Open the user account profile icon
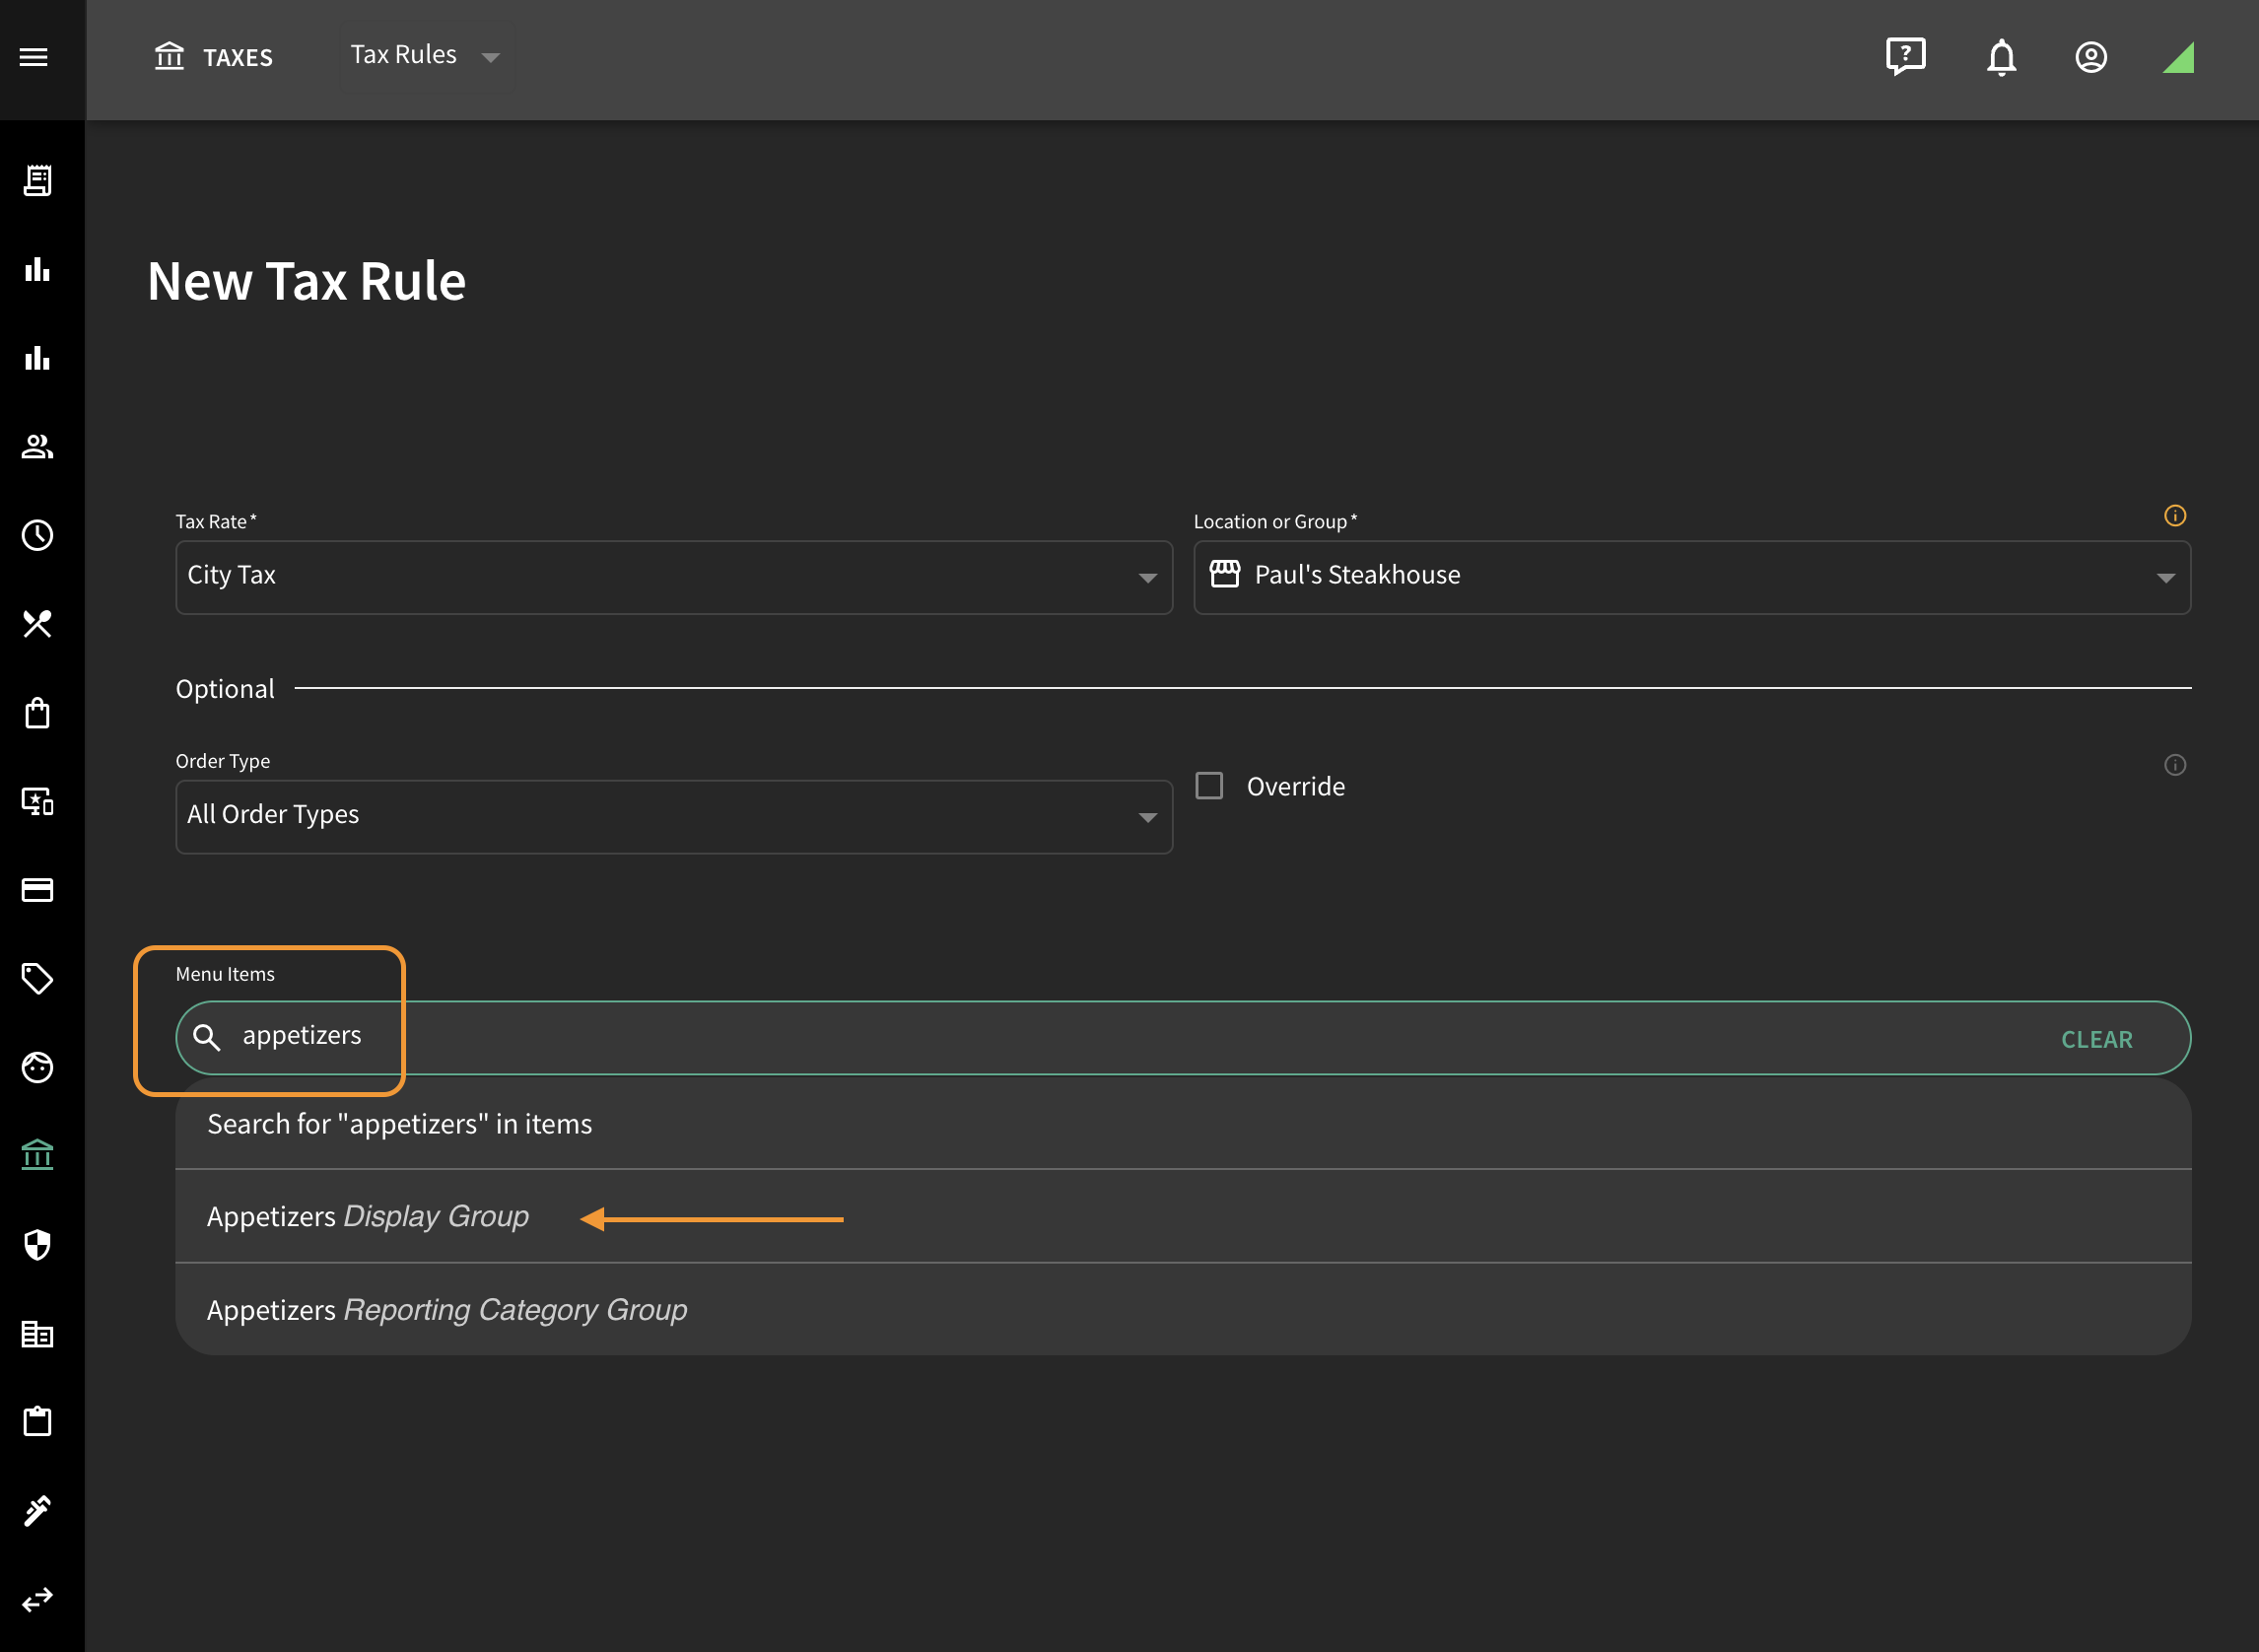Viewport: 2259px width, 1652px height. click(2091, 57)
